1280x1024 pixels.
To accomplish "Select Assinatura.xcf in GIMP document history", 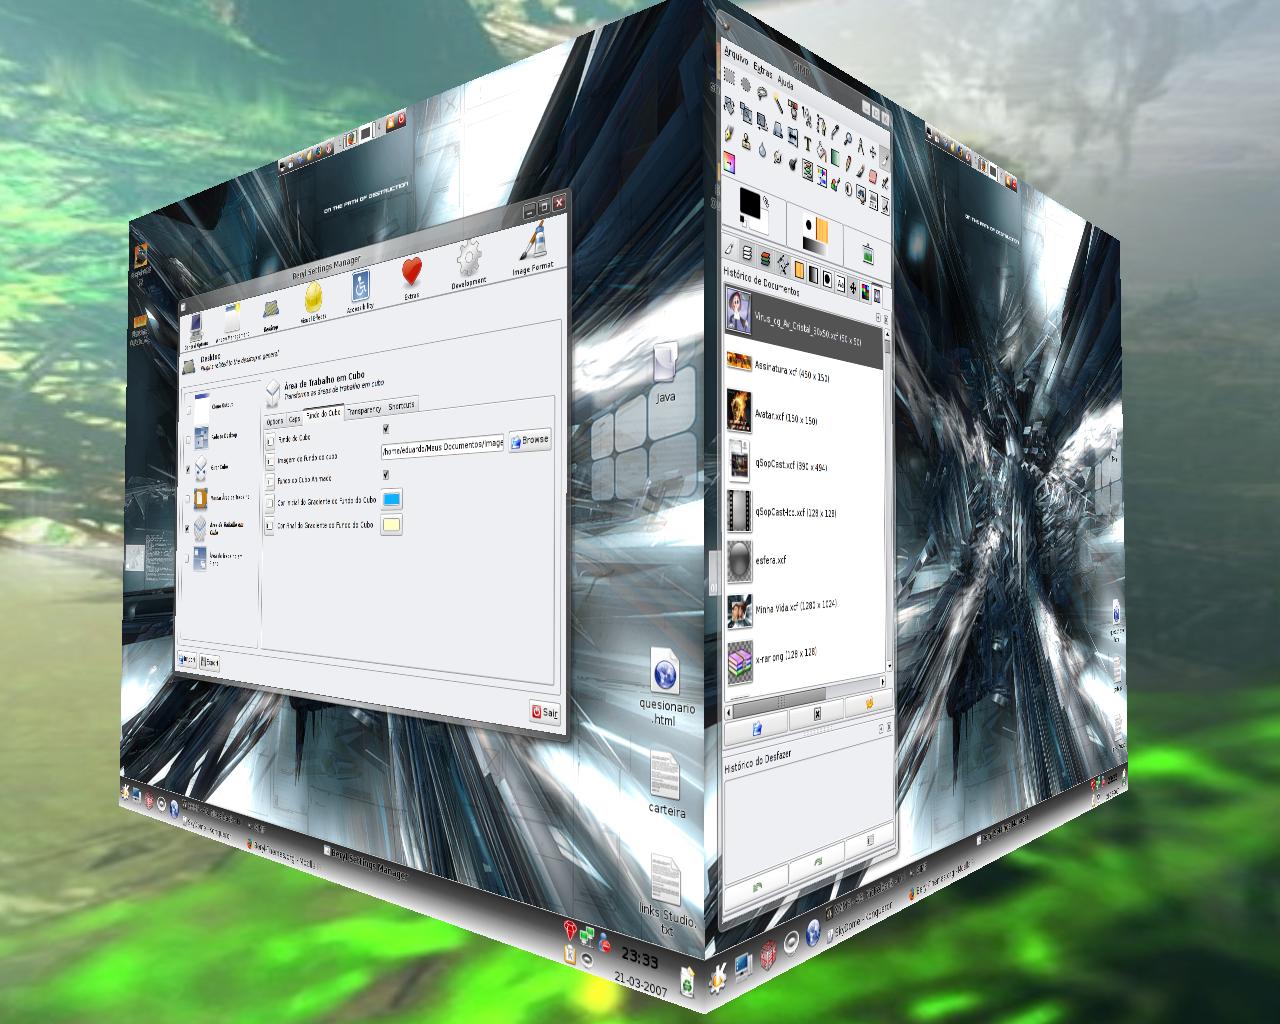I will click(x=803, y=368).
